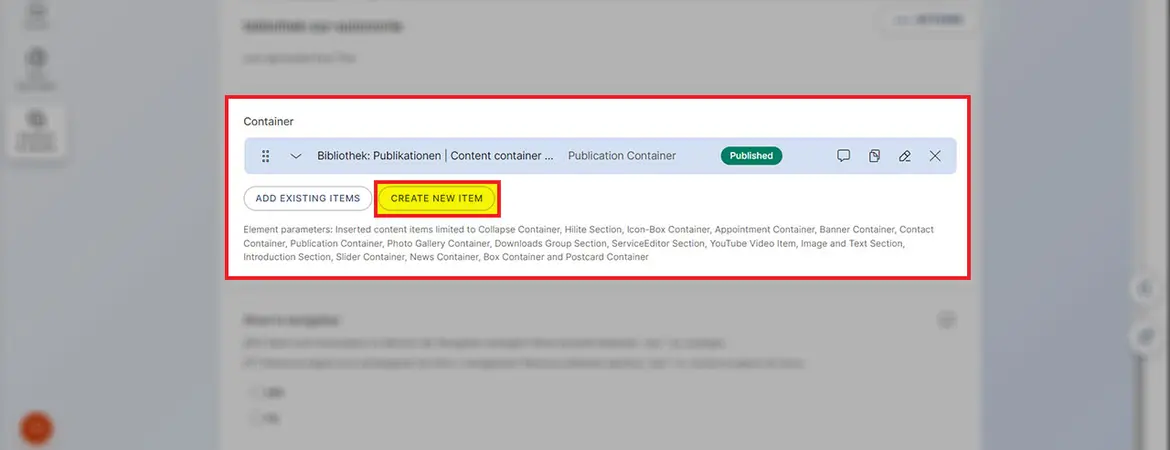The width and height of the screenshot is (1170, 450).
Task: Remove the Publication Container item with the X icon
Action: coord(935,156)
